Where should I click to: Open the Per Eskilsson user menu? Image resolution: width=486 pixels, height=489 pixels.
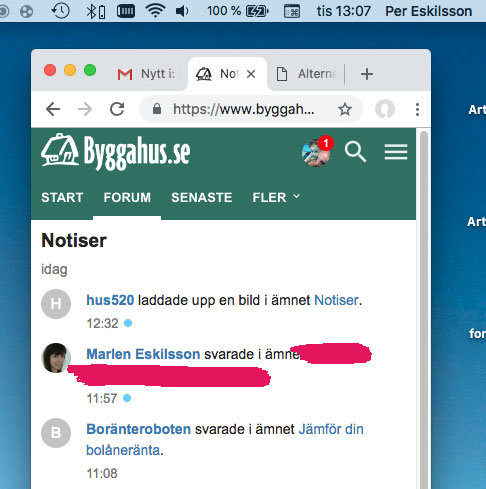coord(429,11)
